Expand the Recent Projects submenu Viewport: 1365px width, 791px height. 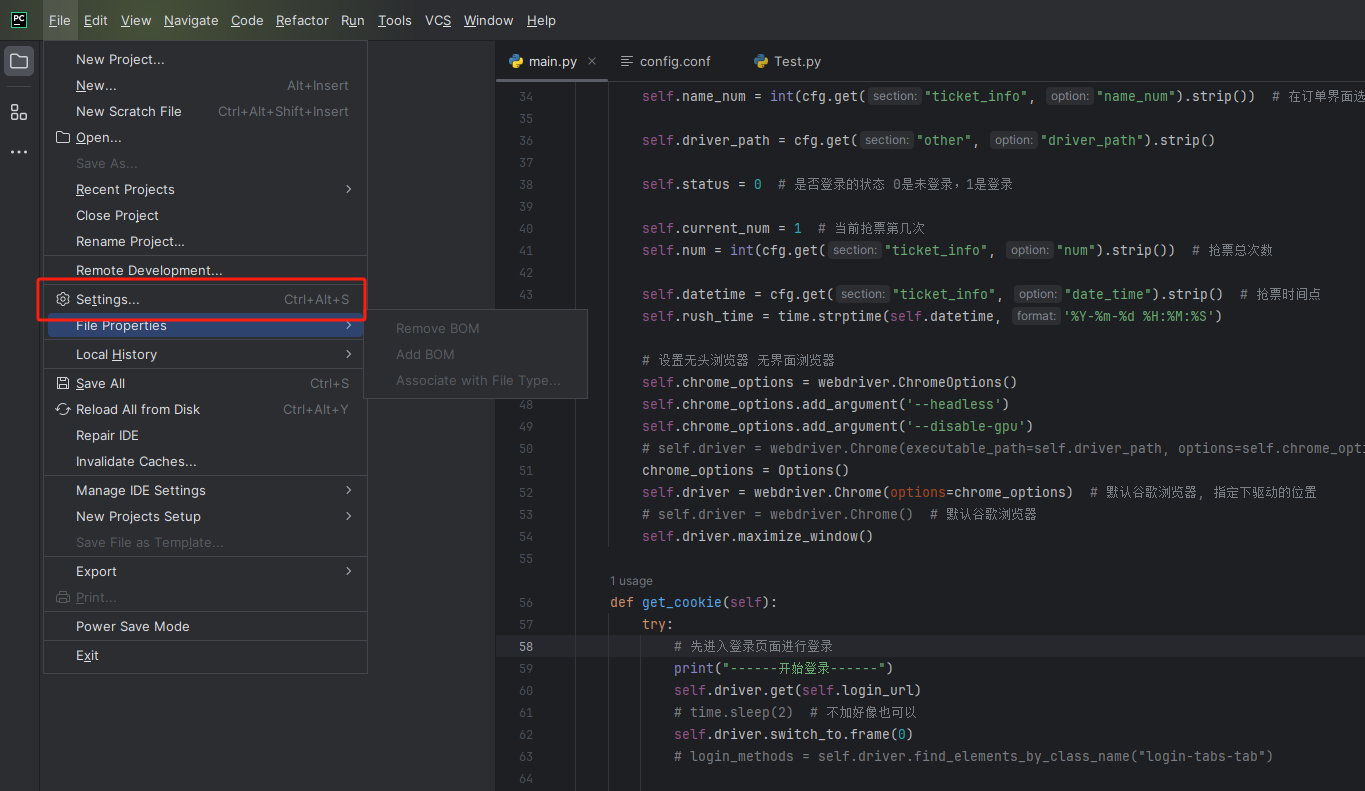pyautogui.click(x=125, y=189)
